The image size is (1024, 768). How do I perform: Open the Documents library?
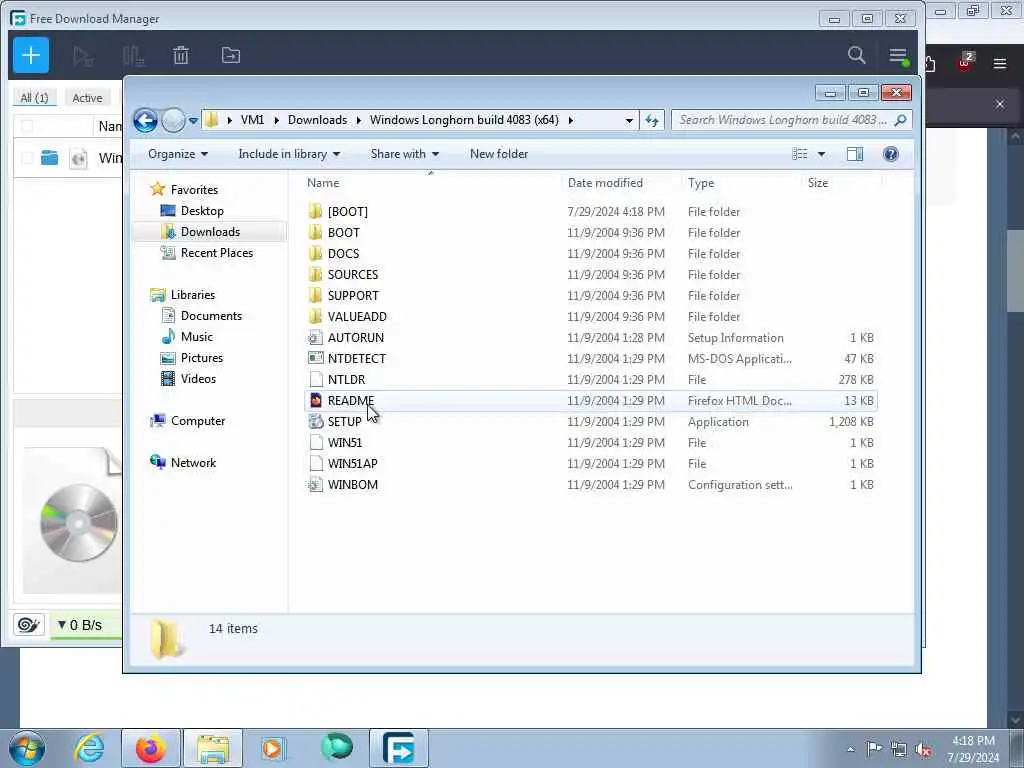[211, 316]
